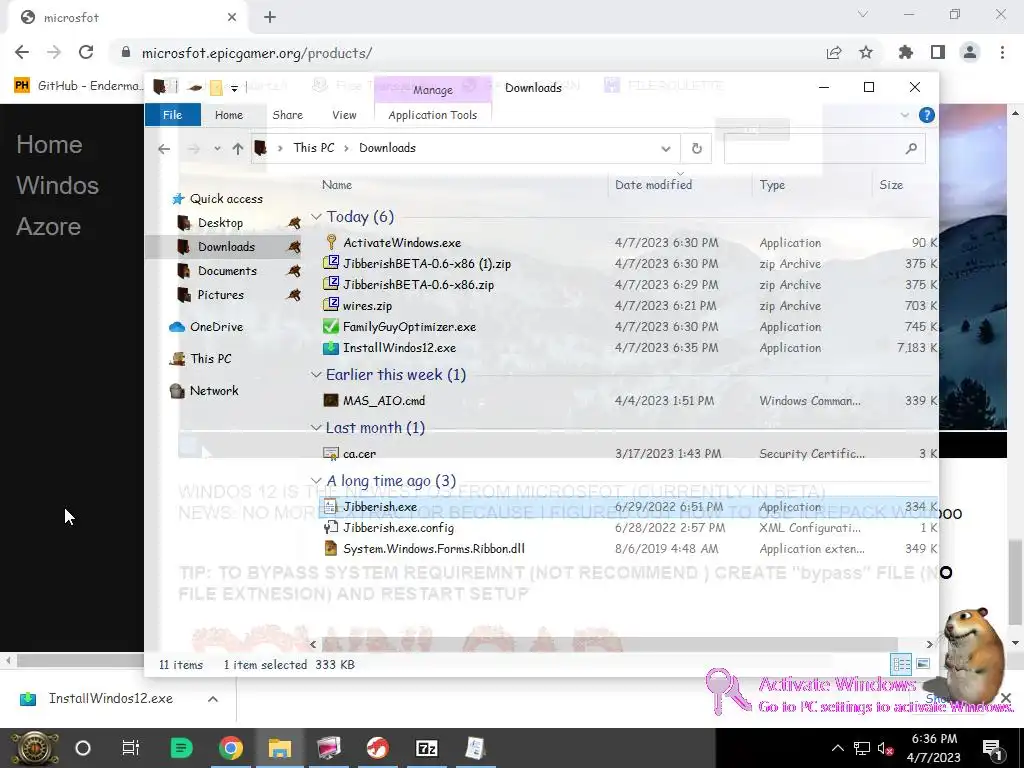Collapse the Last month (1) group
The width and height of the screenshot is (1024, 768).
pos(316,427)
